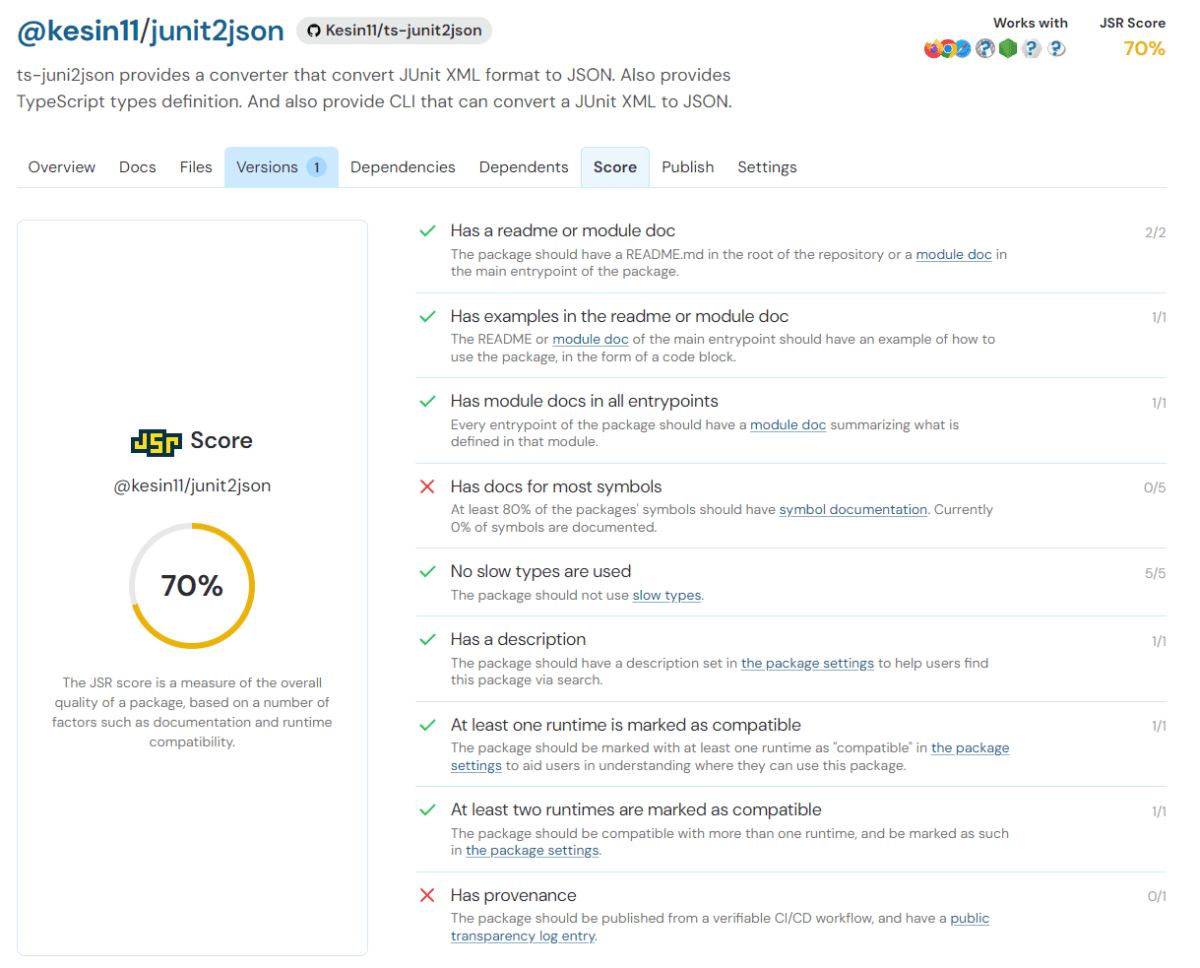Follow the module doc link in the readme row

coord(954,254)
